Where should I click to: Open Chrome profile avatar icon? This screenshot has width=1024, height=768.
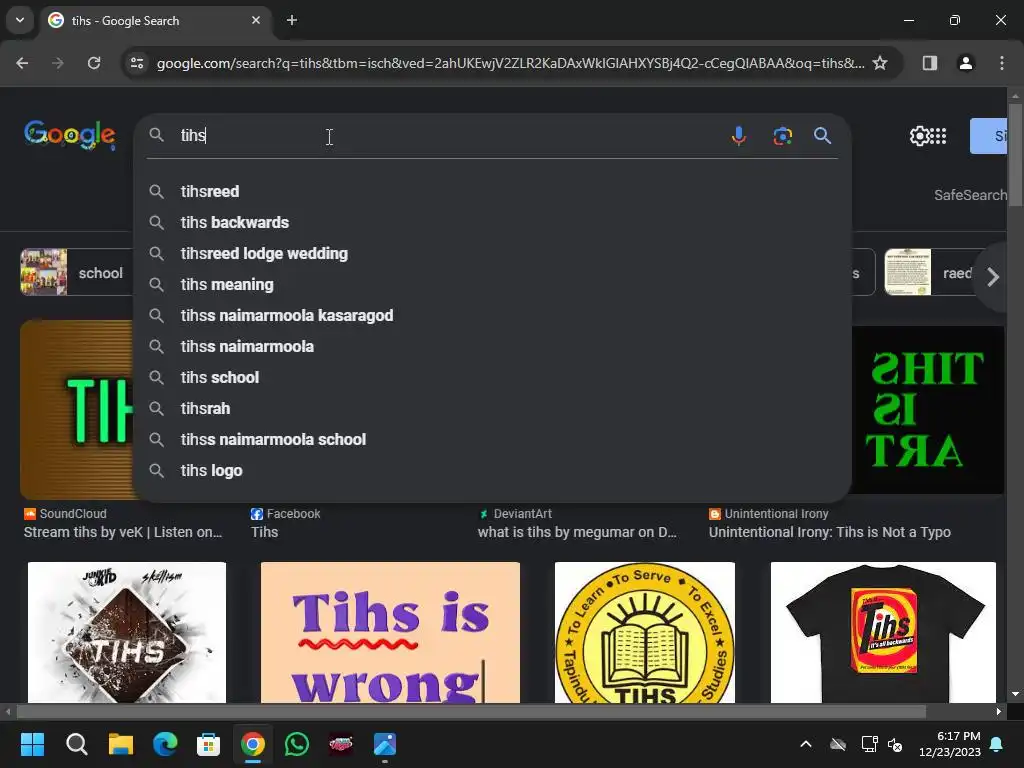pos(965,63)
